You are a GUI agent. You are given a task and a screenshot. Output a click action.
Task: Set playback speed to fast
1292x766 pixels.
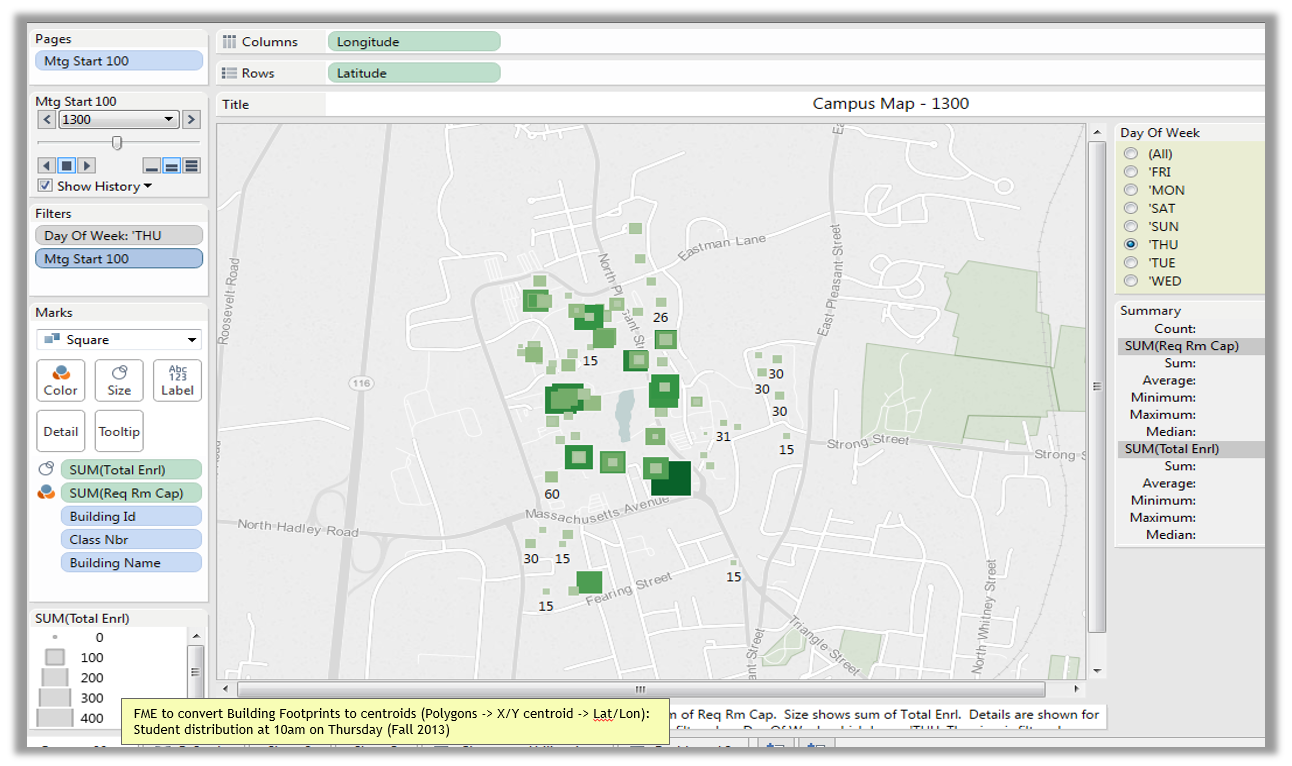pos(191,165)
